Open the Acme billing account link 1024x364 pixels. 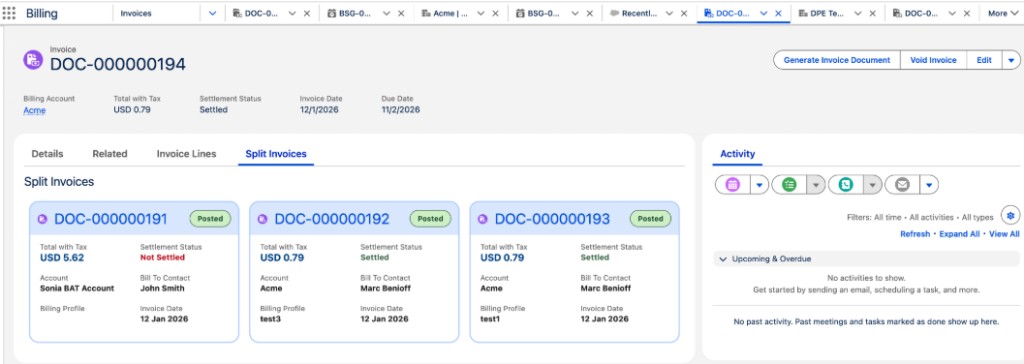click(35, 110)
